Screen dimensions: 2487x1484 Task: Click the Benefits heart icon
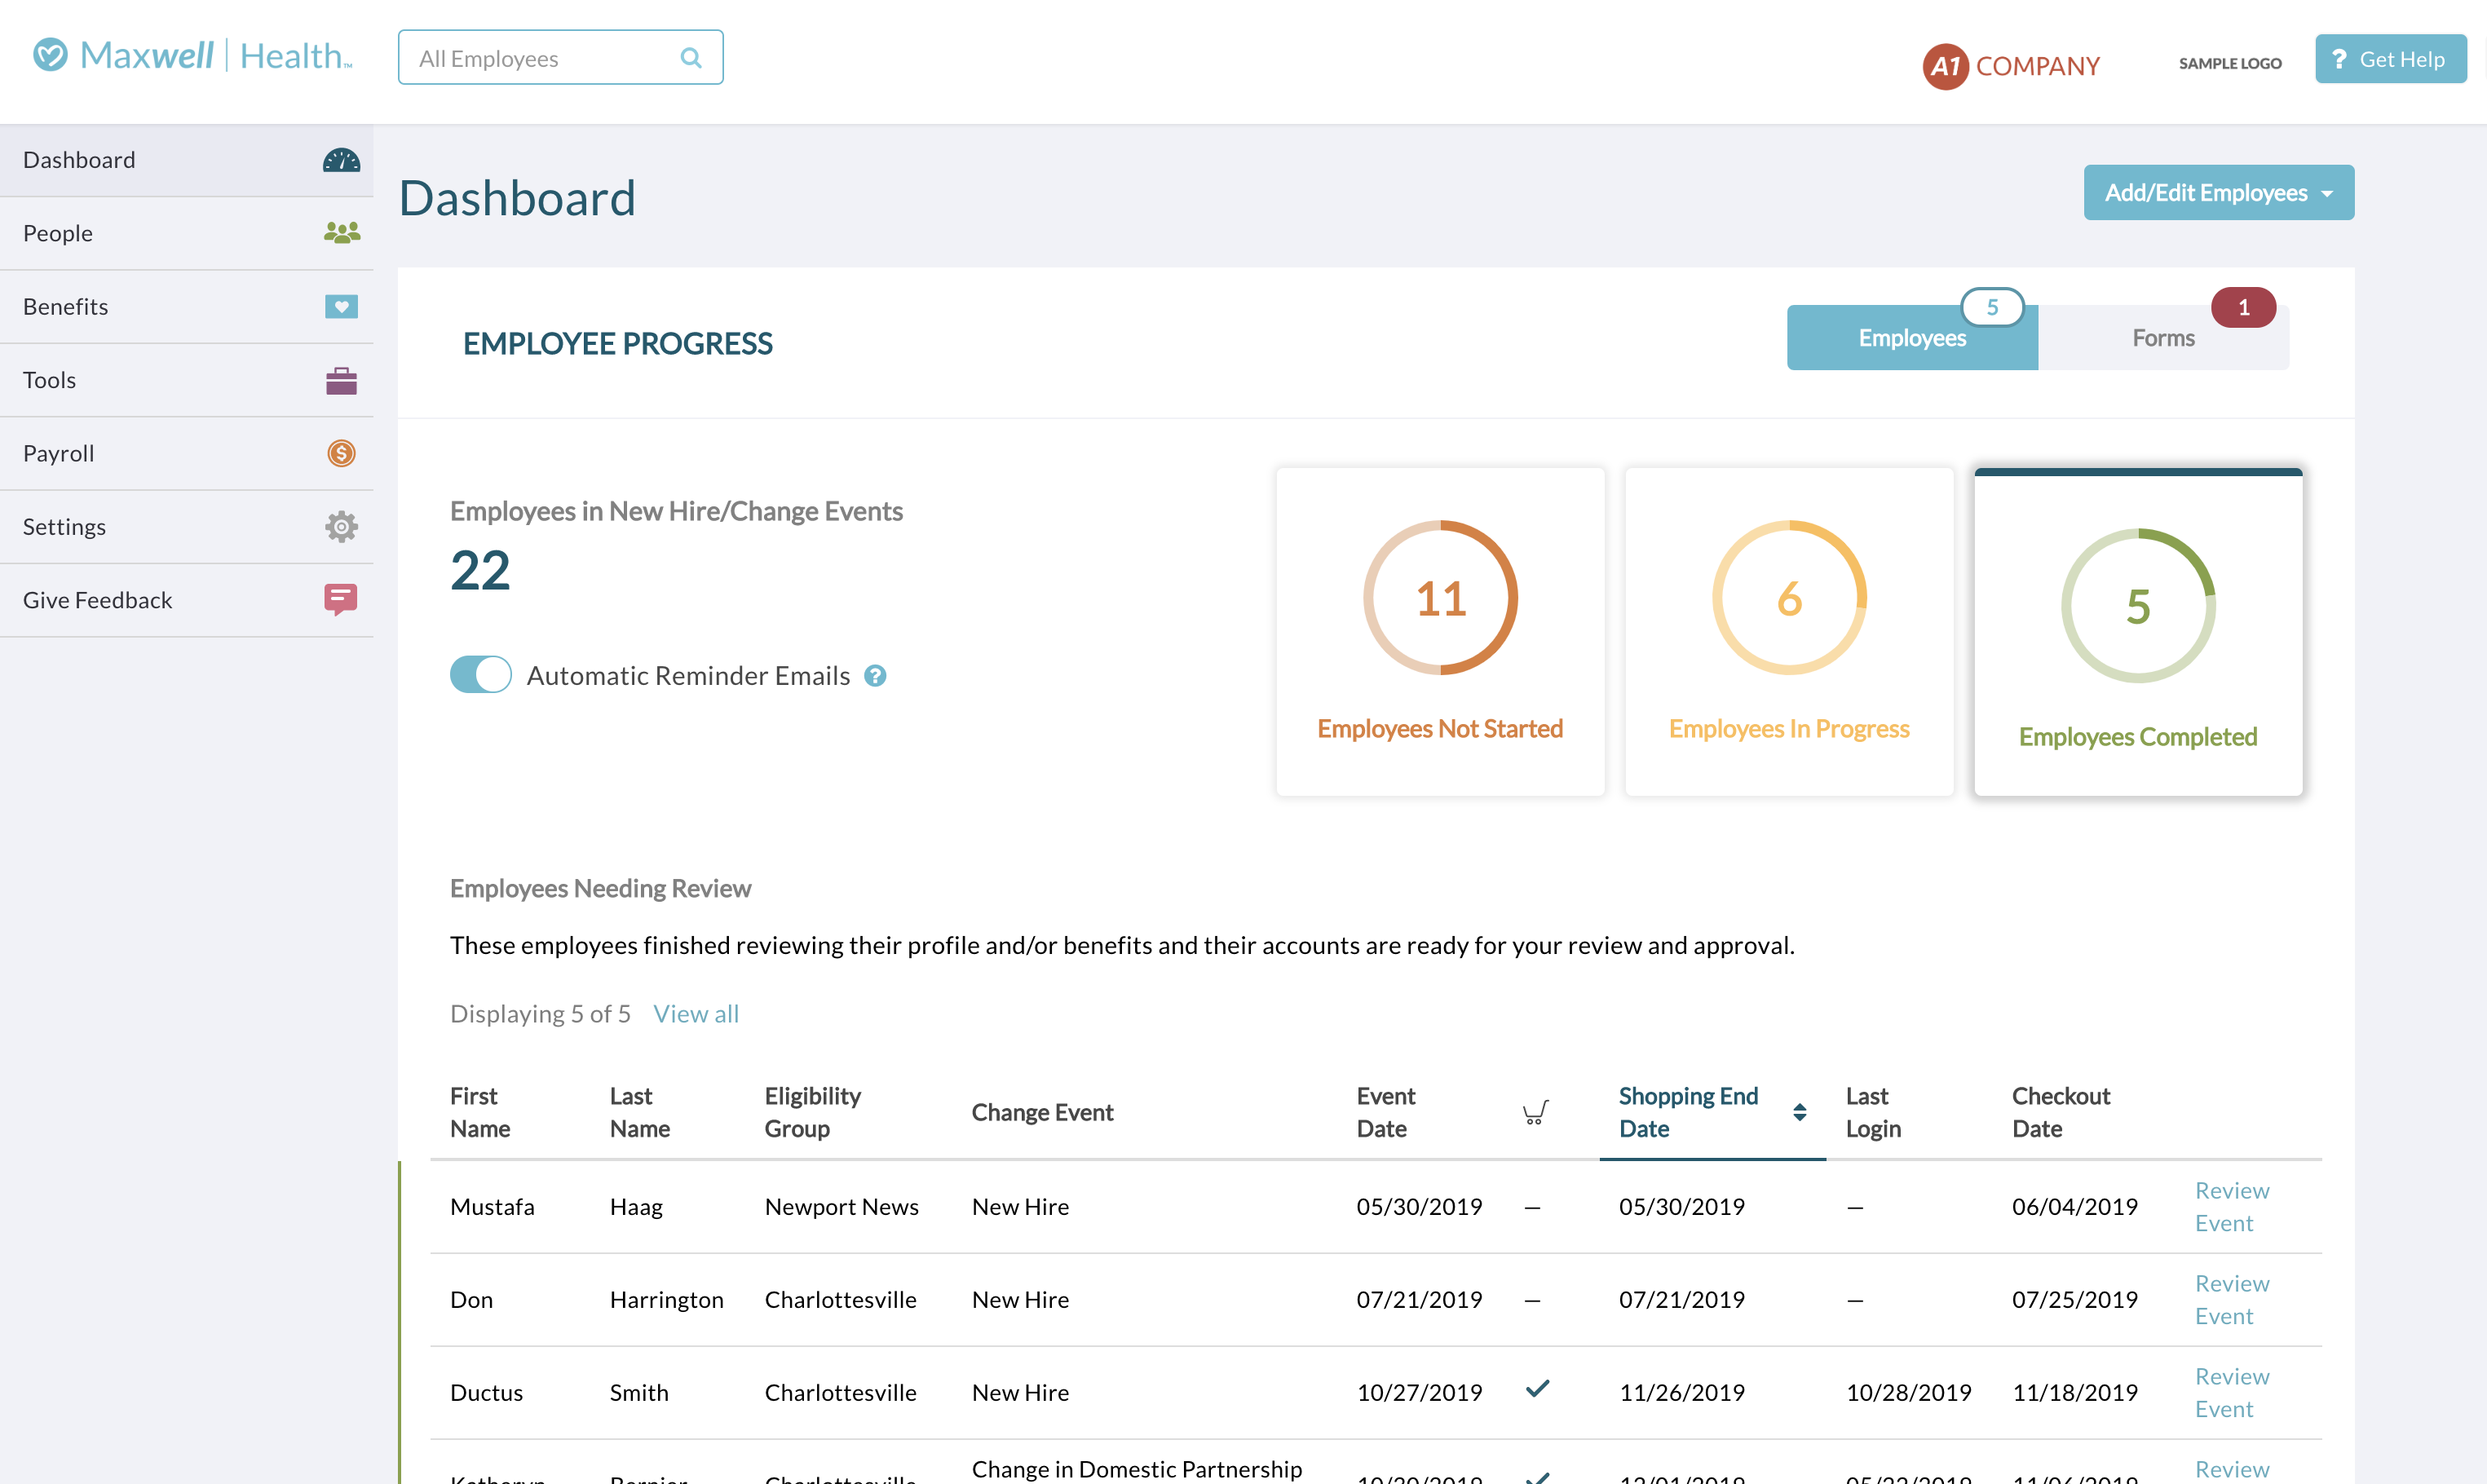pyautogui.click(x=341, y=306)
